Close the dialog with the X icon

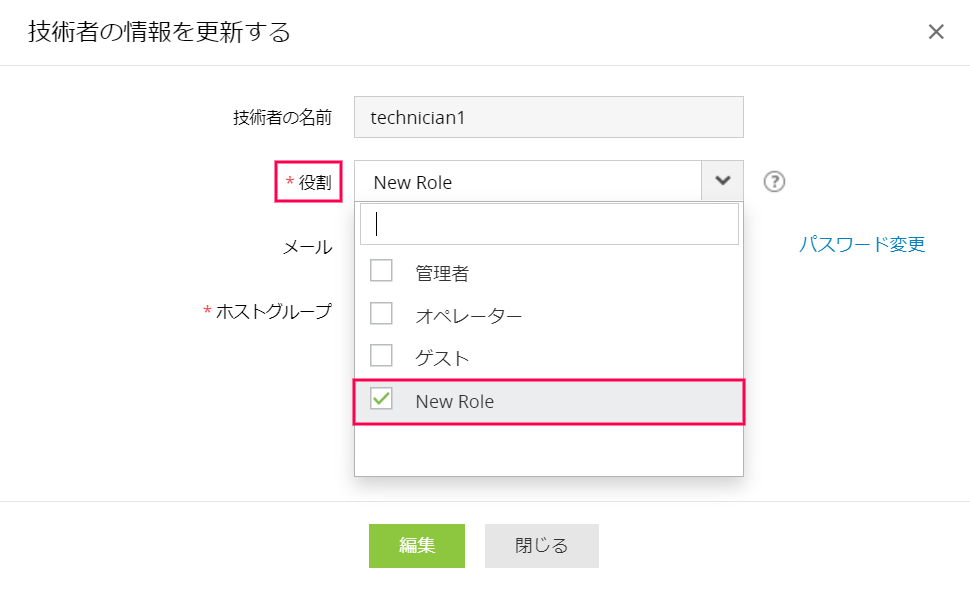point(936,32)
